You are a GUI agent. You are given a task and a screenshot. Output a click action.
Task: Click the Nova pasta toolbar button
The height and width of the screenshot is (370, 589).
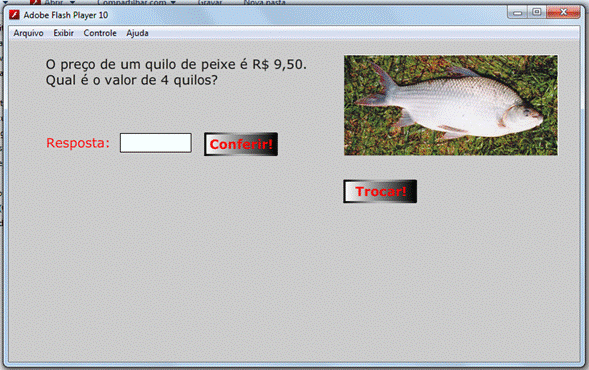(265, 2)
